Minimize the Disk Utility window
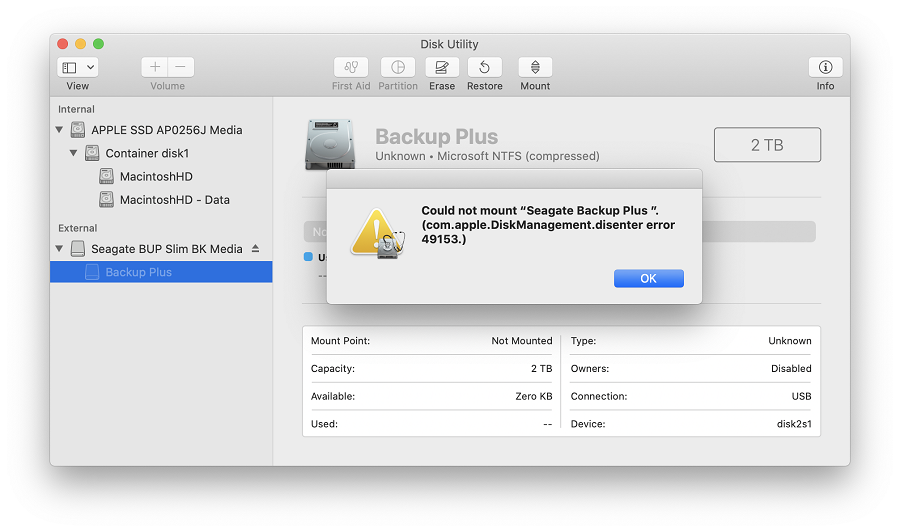Screen dimensions: 900x532 pyautogui.click(x=81, y=44)
